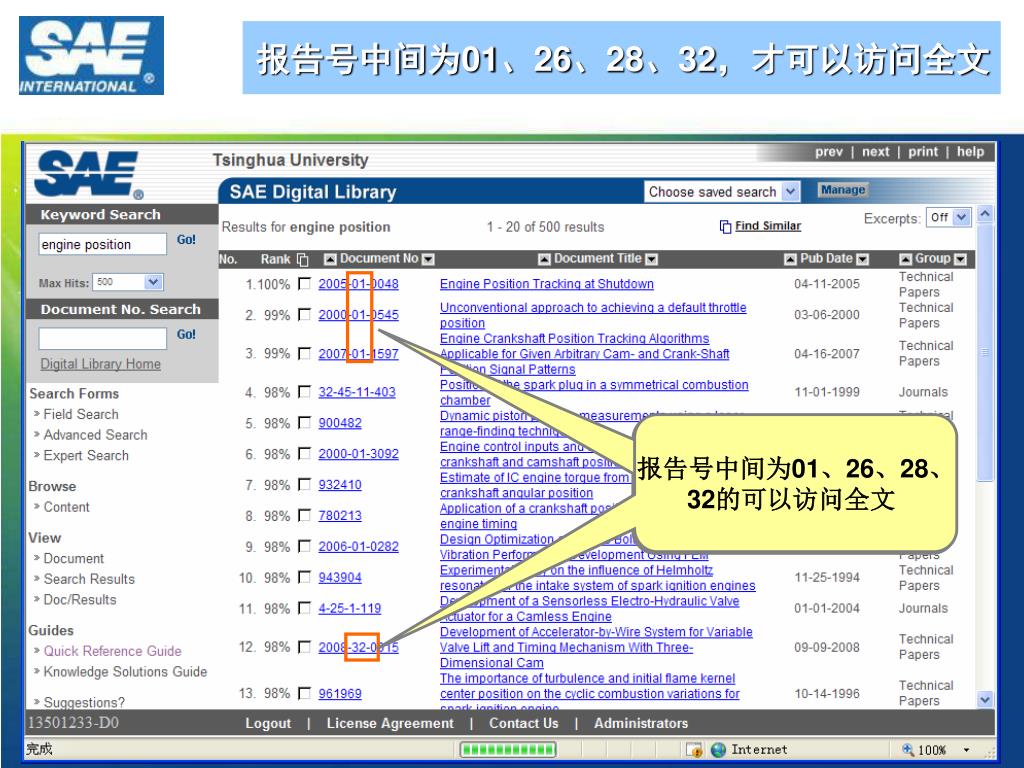Click the select-all icon next to Rank
This screenshot has width=1024, height=768.
click(302, 259)
